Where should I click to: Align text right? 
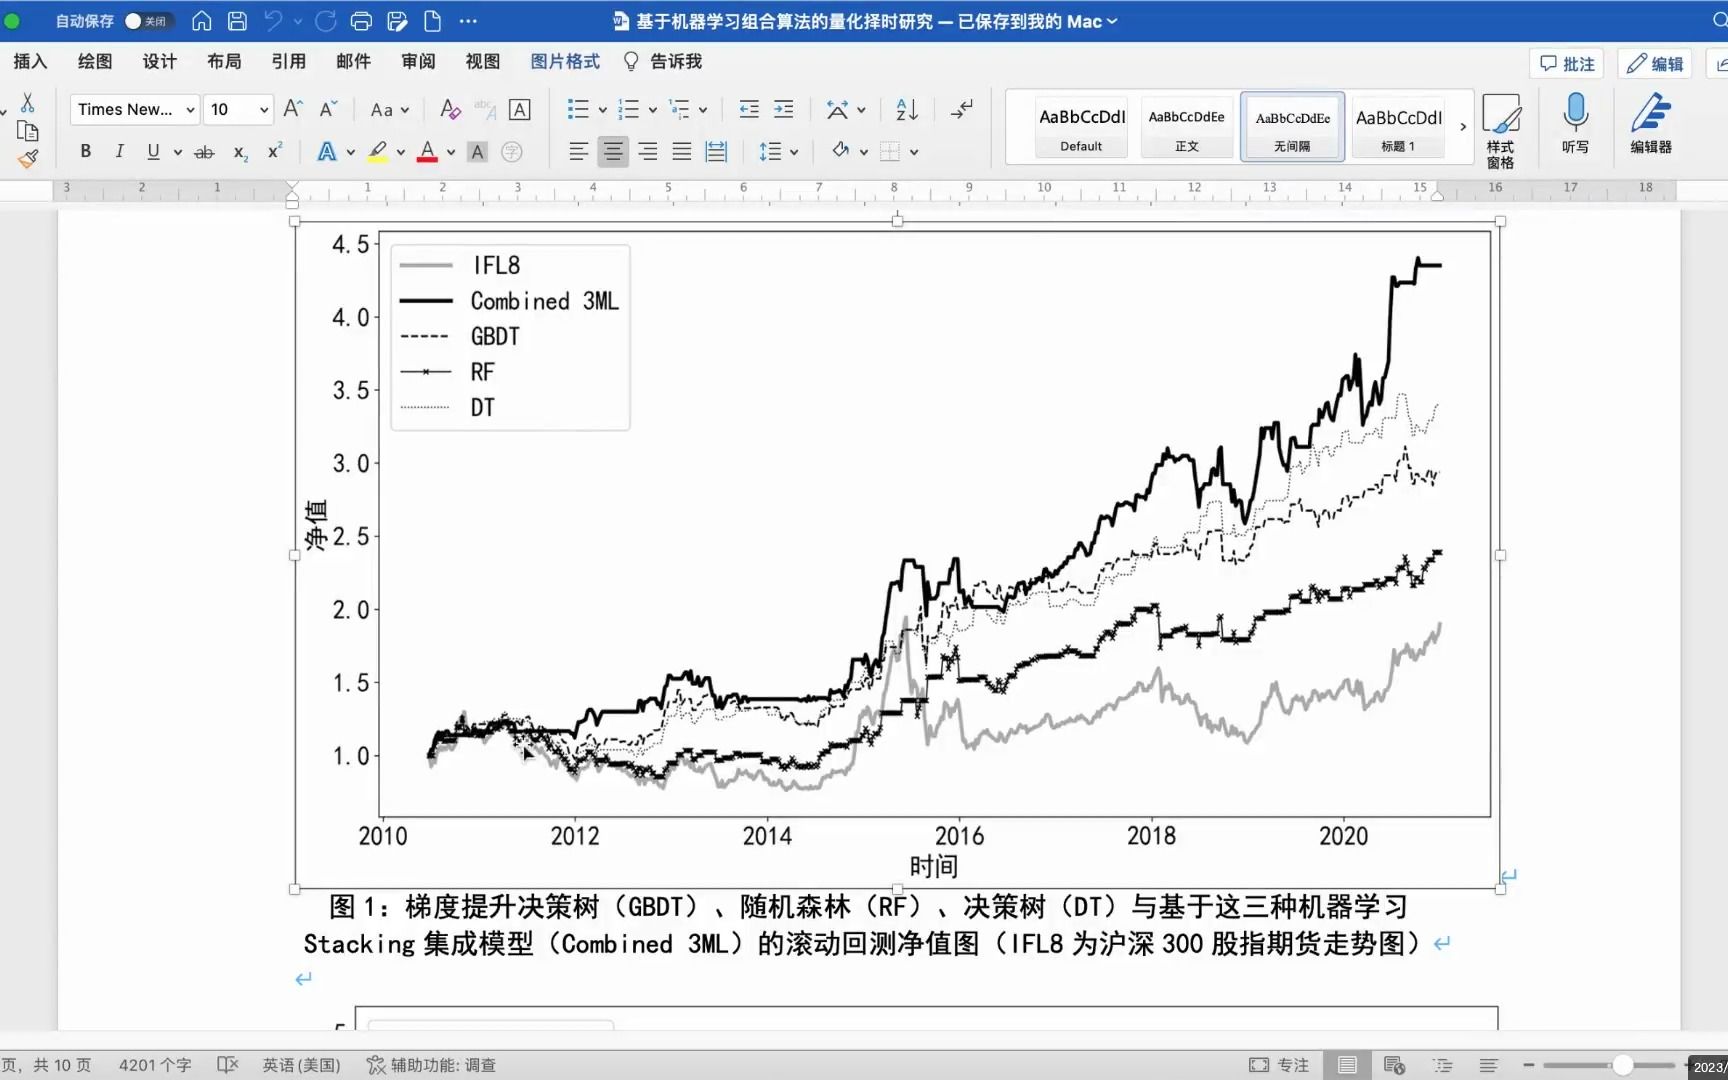pos(647,151)
